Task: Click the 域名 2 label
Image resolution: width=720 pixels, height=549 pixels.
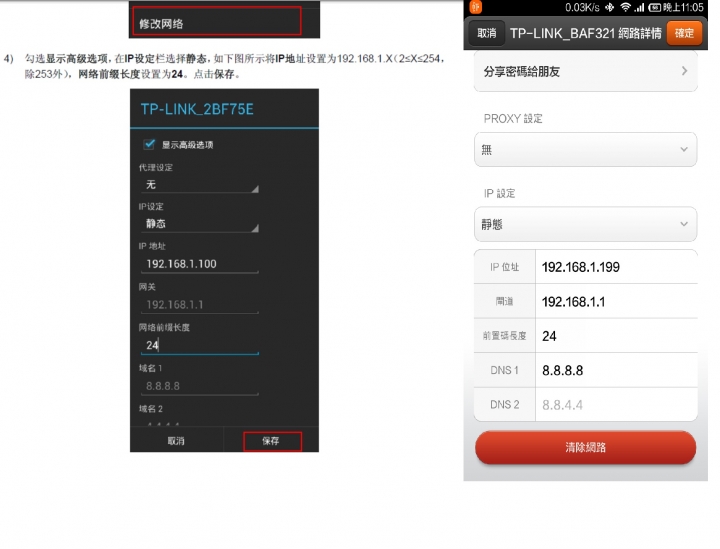Action: point(151,409)
